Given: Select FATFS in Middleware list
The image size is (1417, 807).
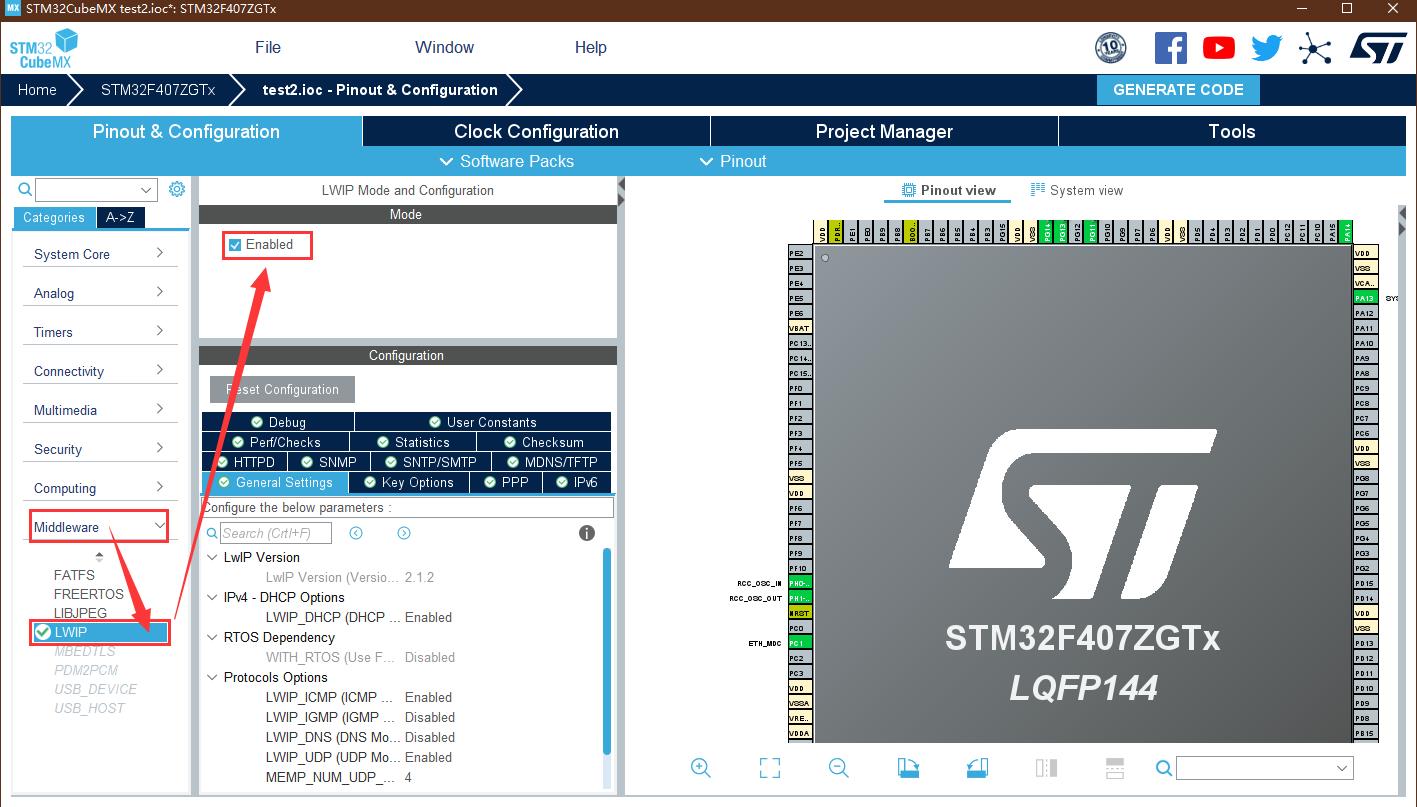Looking at the screenshot, I should click(x=74, y=575).
